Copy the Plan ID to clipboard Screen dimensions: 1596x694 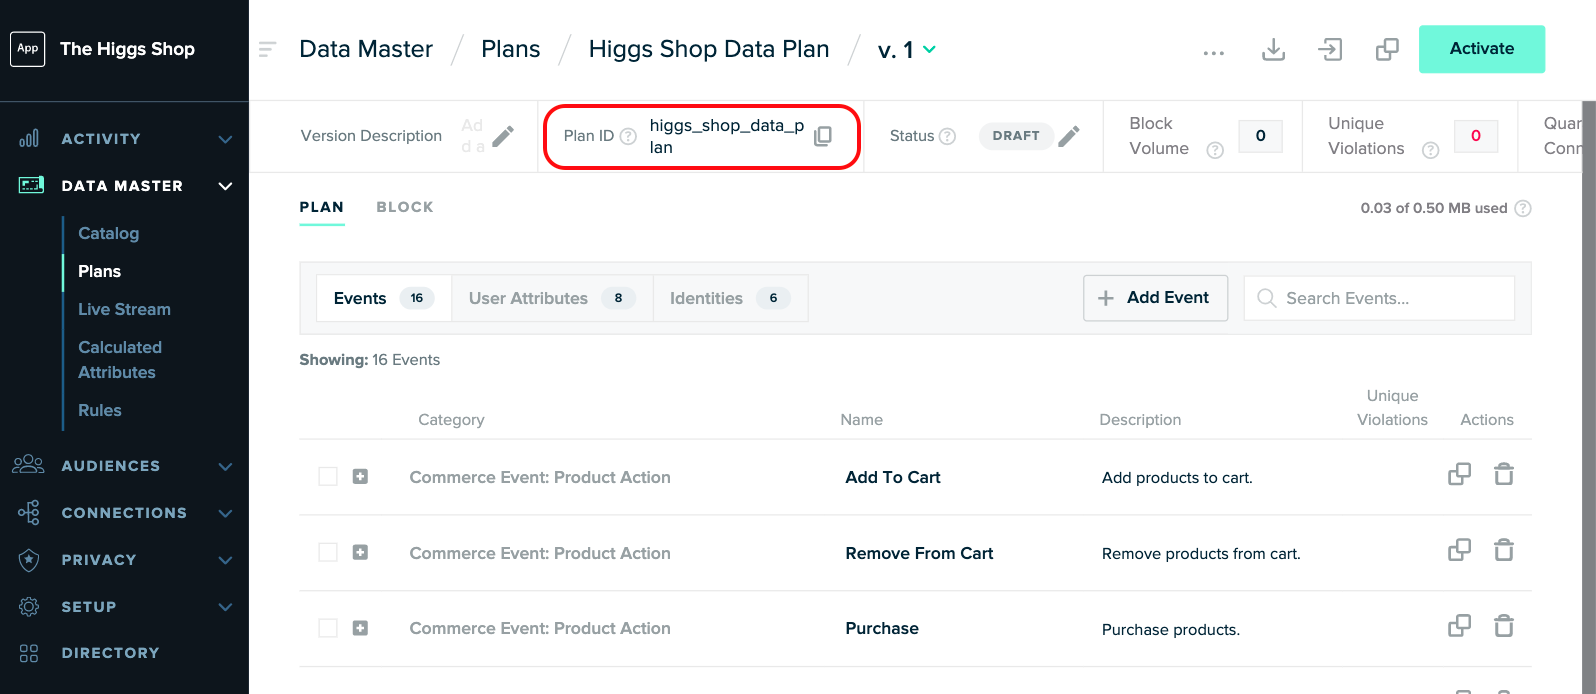[x=823, y=136]
